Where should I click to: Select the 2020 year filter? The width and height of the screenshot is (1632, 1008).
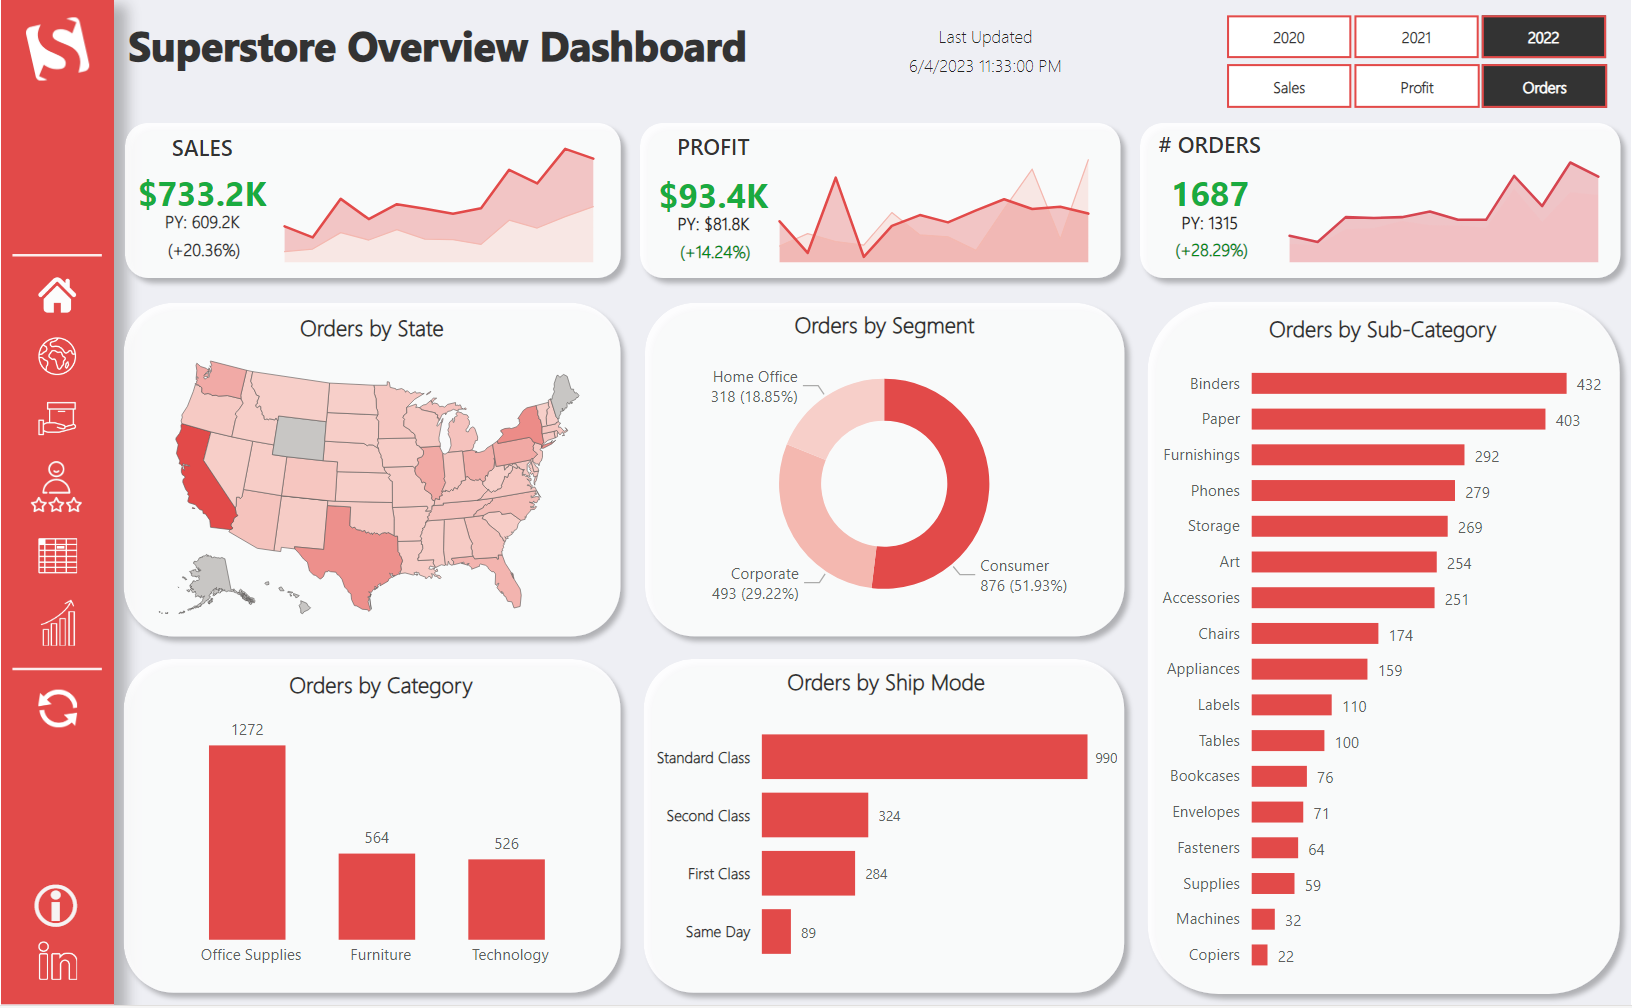click(1288, 38)
